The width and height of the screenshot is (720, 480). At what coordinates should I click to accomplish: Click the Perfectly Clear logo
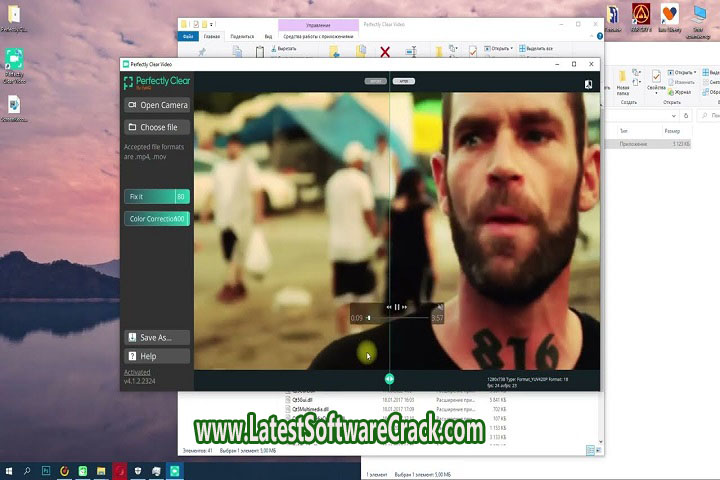click(x=157, y=82)
